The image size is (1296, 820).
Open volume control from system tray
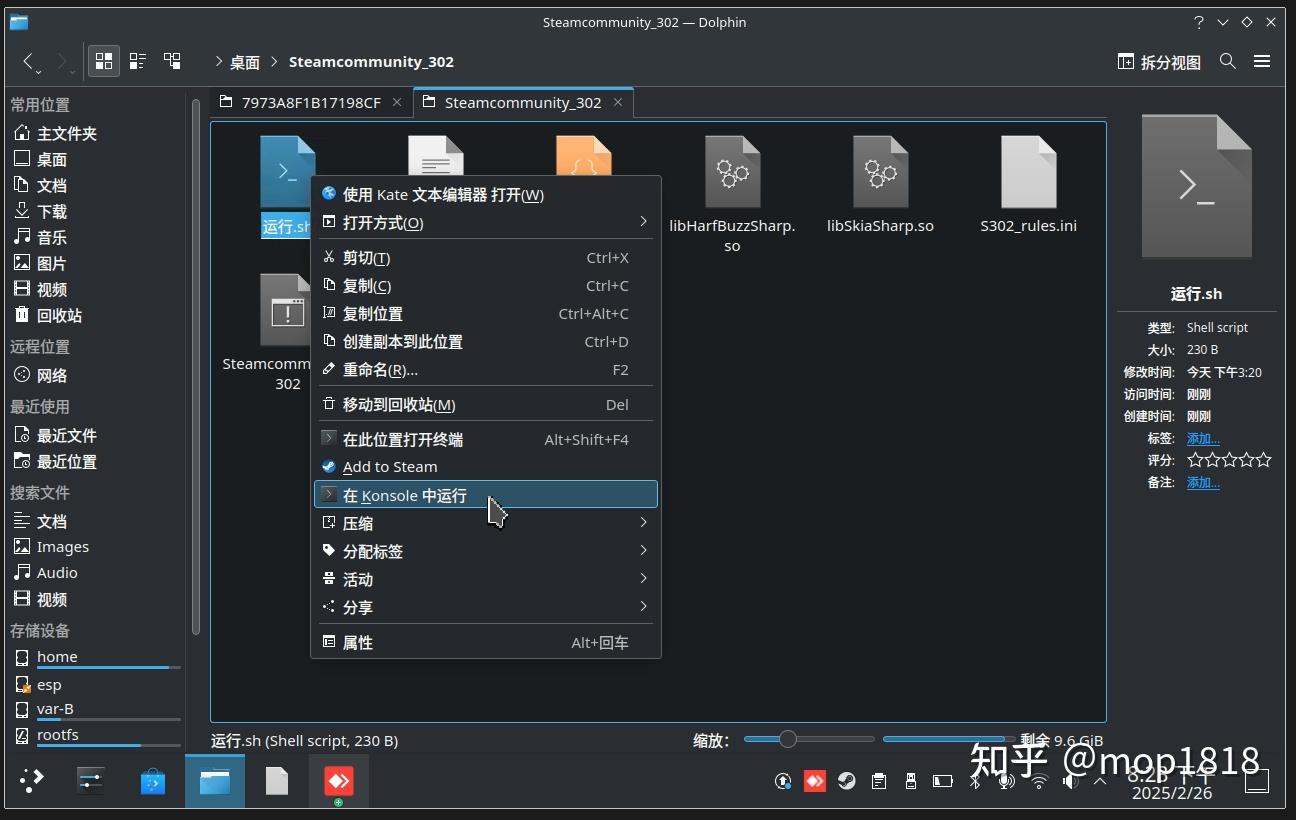pos(1070,781)
